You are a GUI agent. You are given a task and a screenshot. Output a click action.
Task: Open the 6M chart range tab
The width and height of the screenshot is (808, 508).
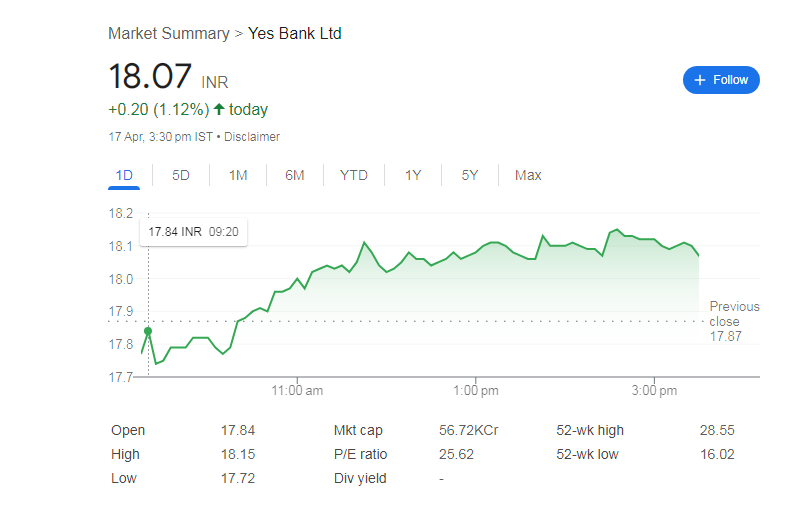click(x=295, y=175)
